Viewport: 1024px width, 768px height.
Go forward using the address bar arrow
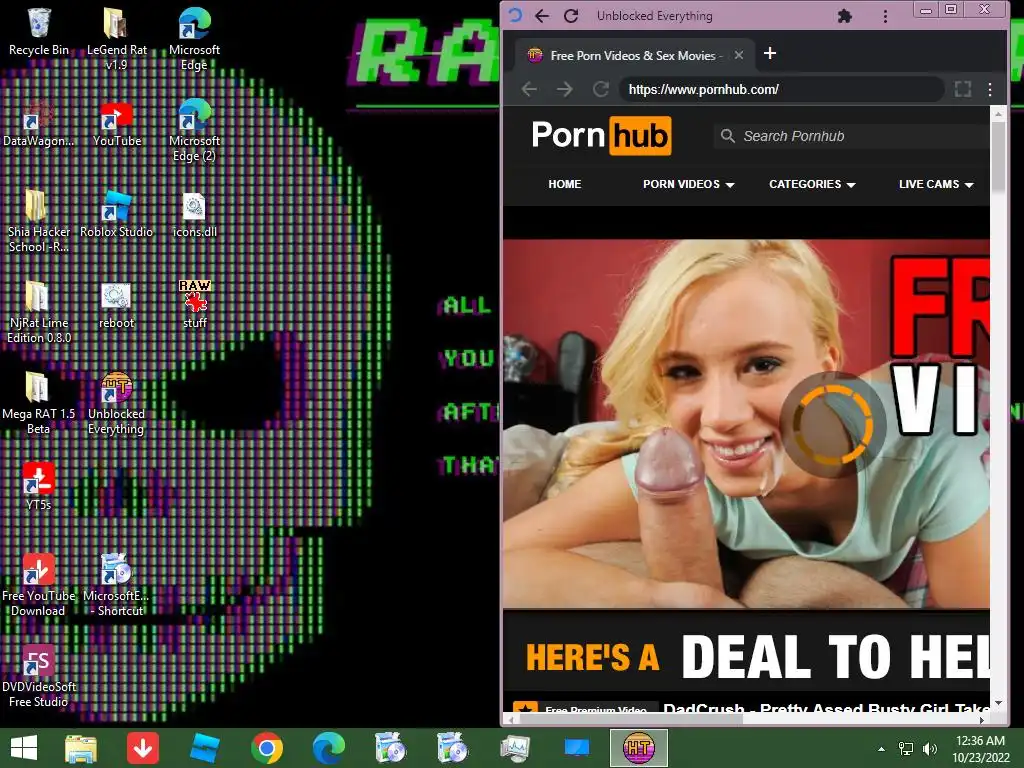[565, 89]
